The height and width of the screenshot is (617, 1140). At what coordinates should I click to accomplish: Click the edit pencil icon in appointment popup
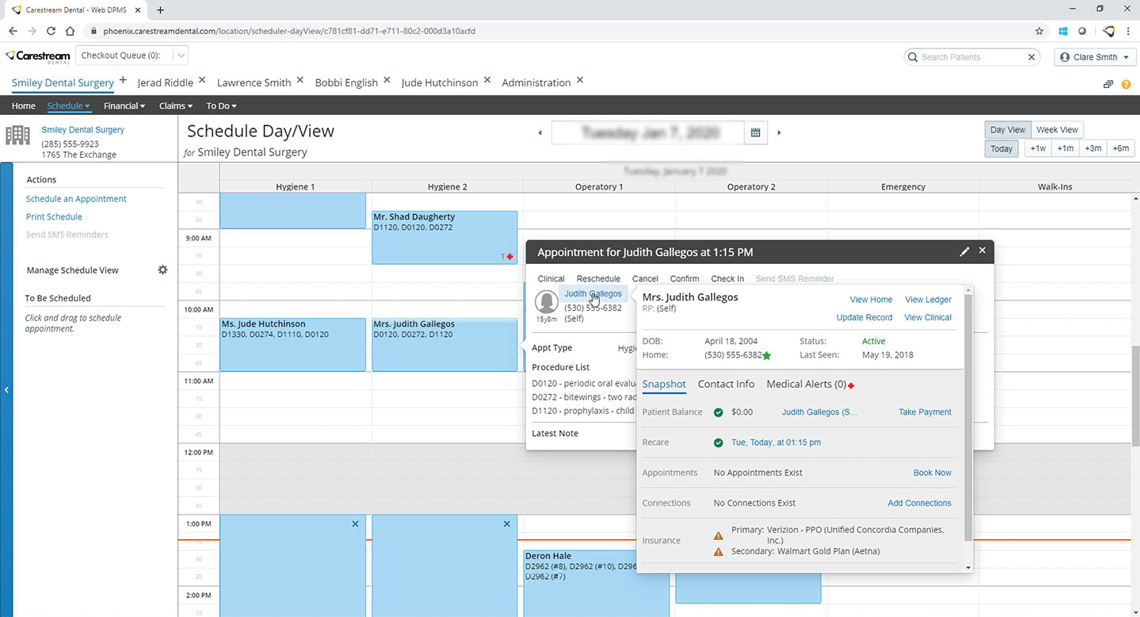tap(964, 252)
